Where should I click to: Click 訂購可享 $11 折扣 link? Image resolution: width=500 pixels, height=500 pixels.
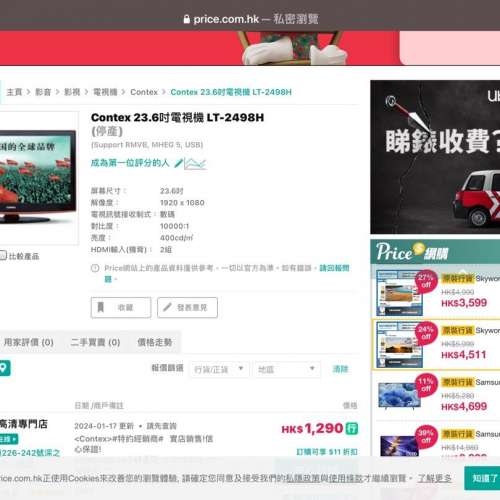pos(327,452)
